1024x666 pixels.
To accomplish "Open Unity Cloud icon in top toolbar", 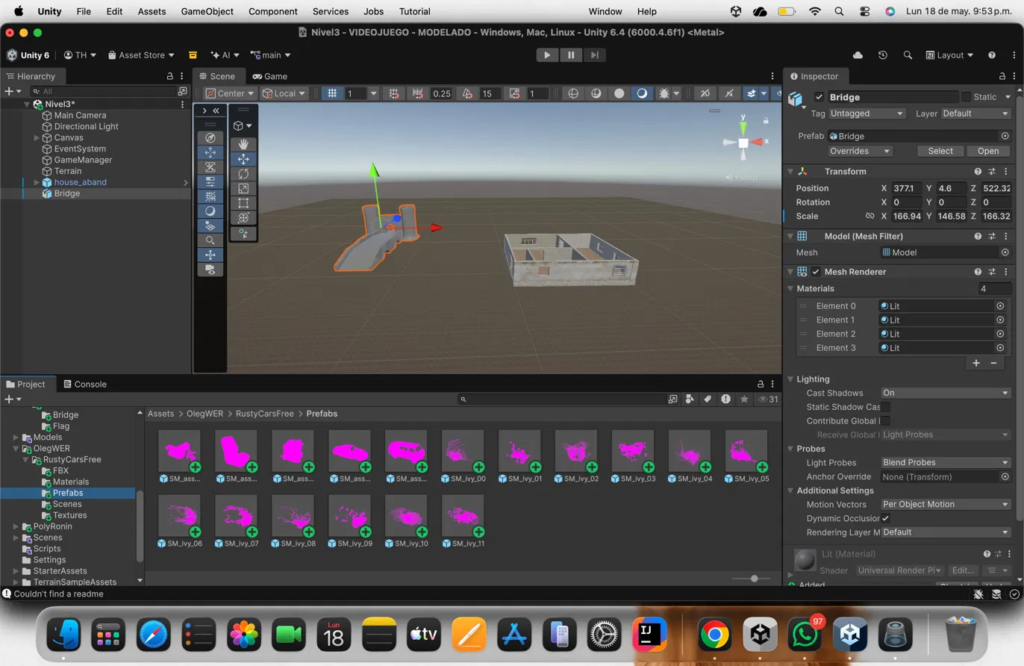I will [858, 55].
